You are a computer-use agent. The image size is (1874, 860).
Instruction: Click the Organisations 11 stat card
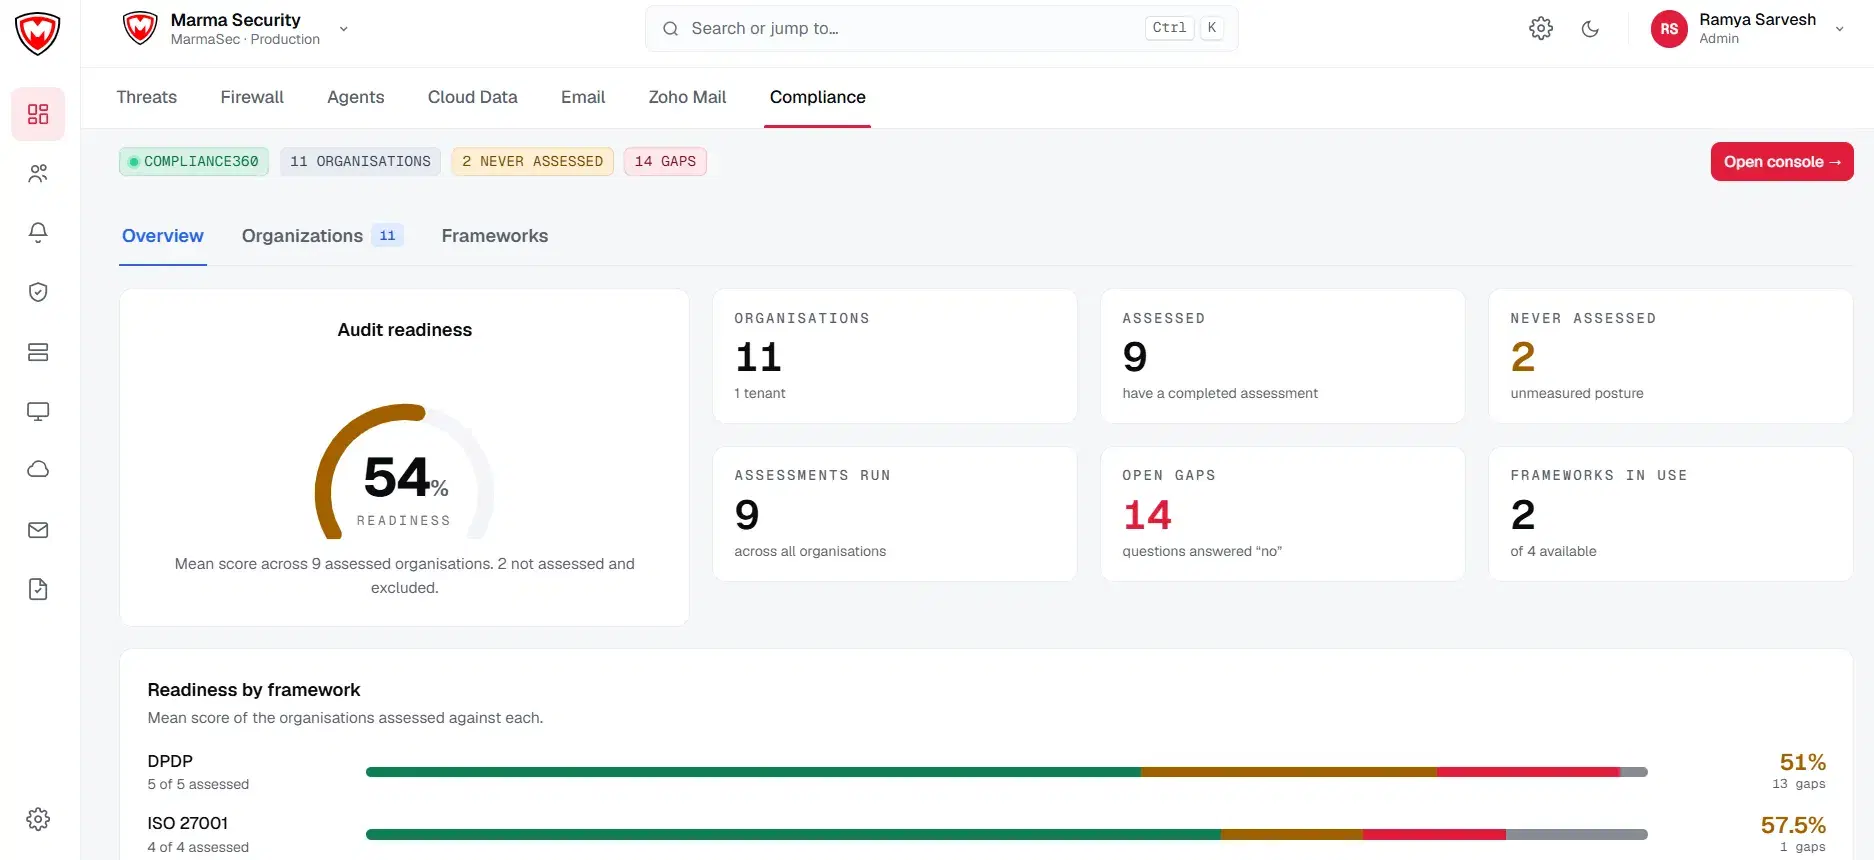tap(895, 356)
